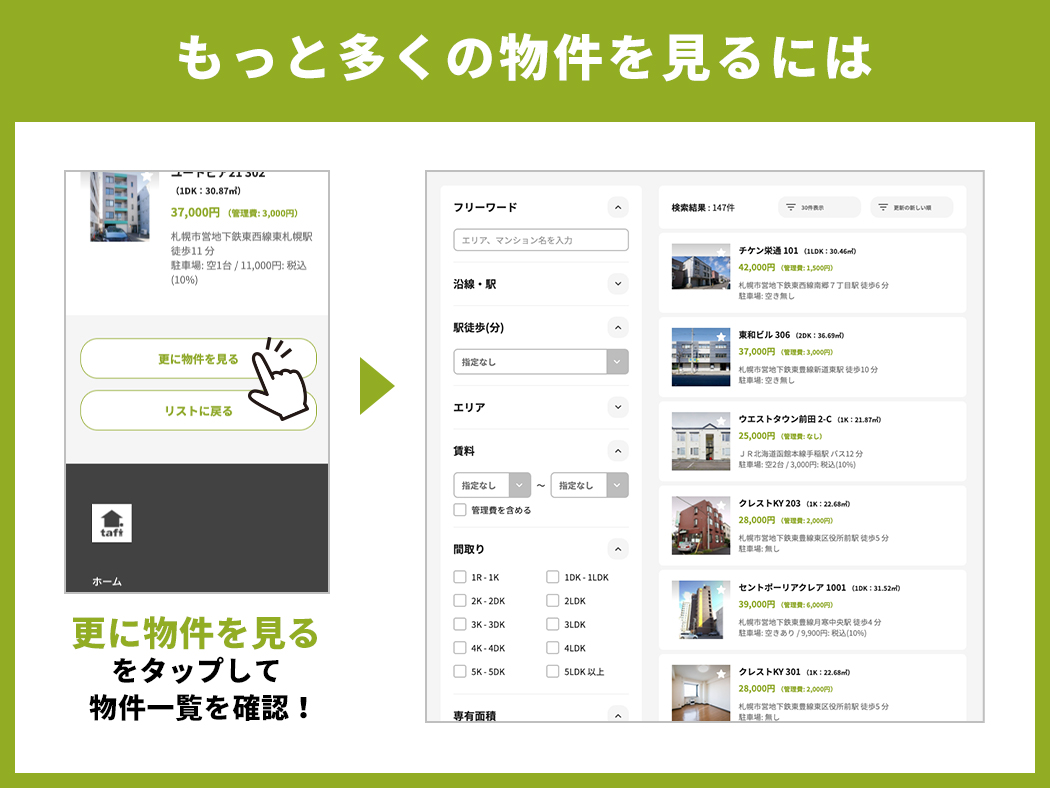
Task: Click the チケン栄通 101 property photo
Action: pyautogui.click(x=701, y=266)
